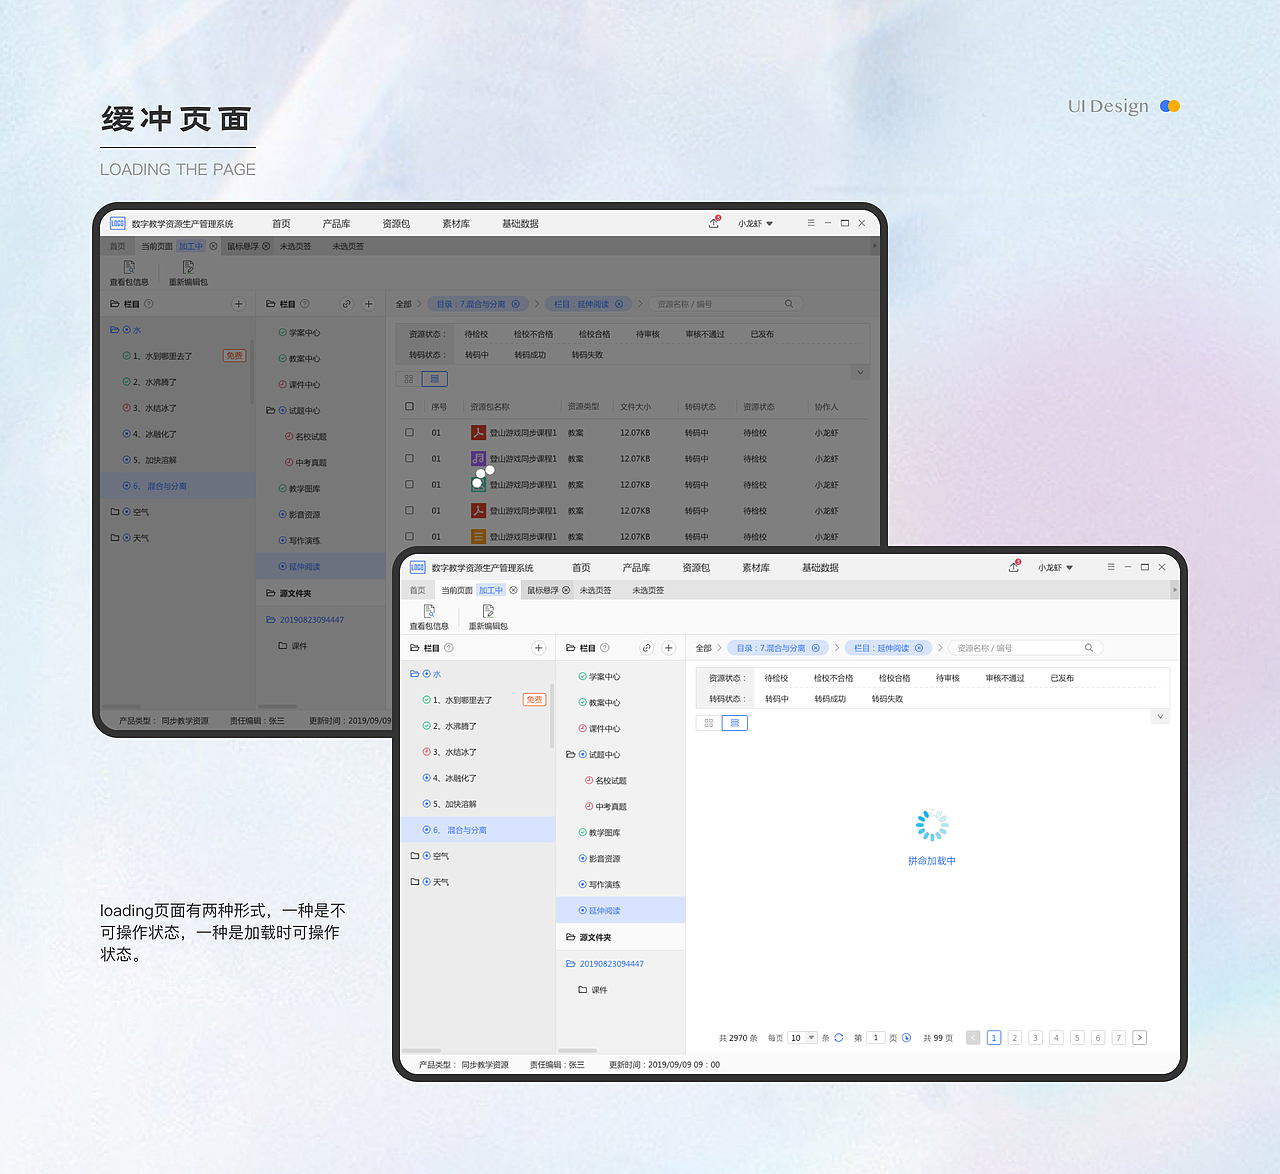
Task: Open the notification bell with red badge
Action: click(1013, 566)
